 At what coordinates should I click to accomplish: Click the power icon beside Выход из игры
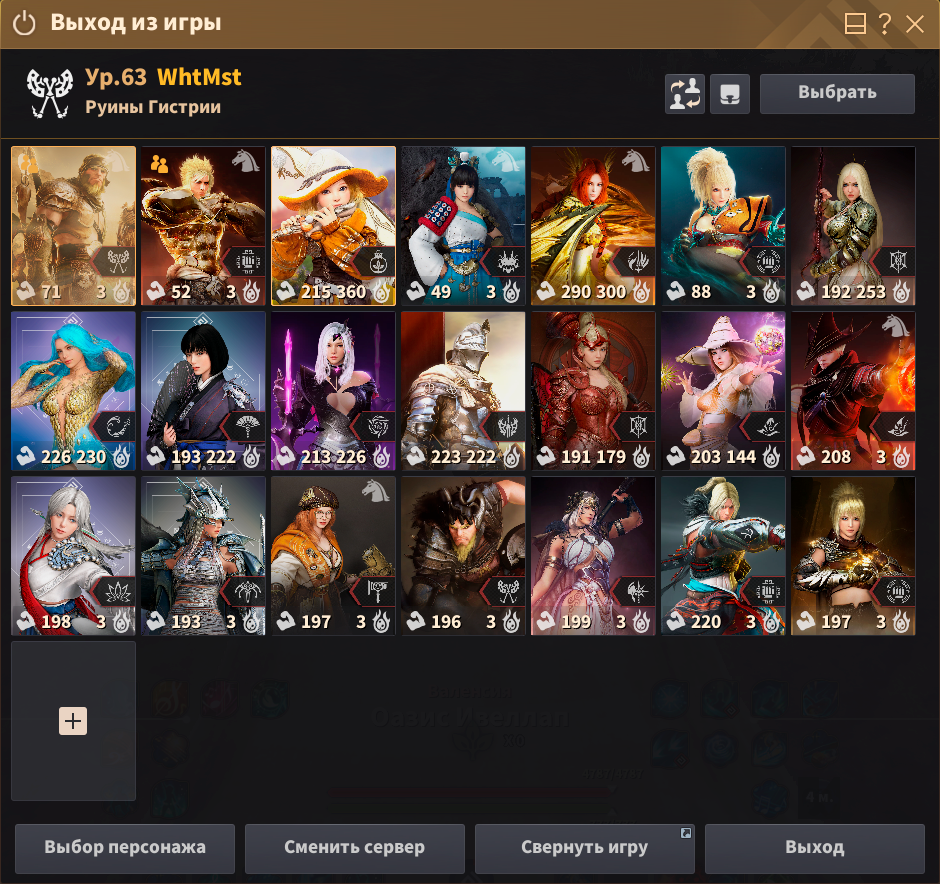[x=24, y=24]
